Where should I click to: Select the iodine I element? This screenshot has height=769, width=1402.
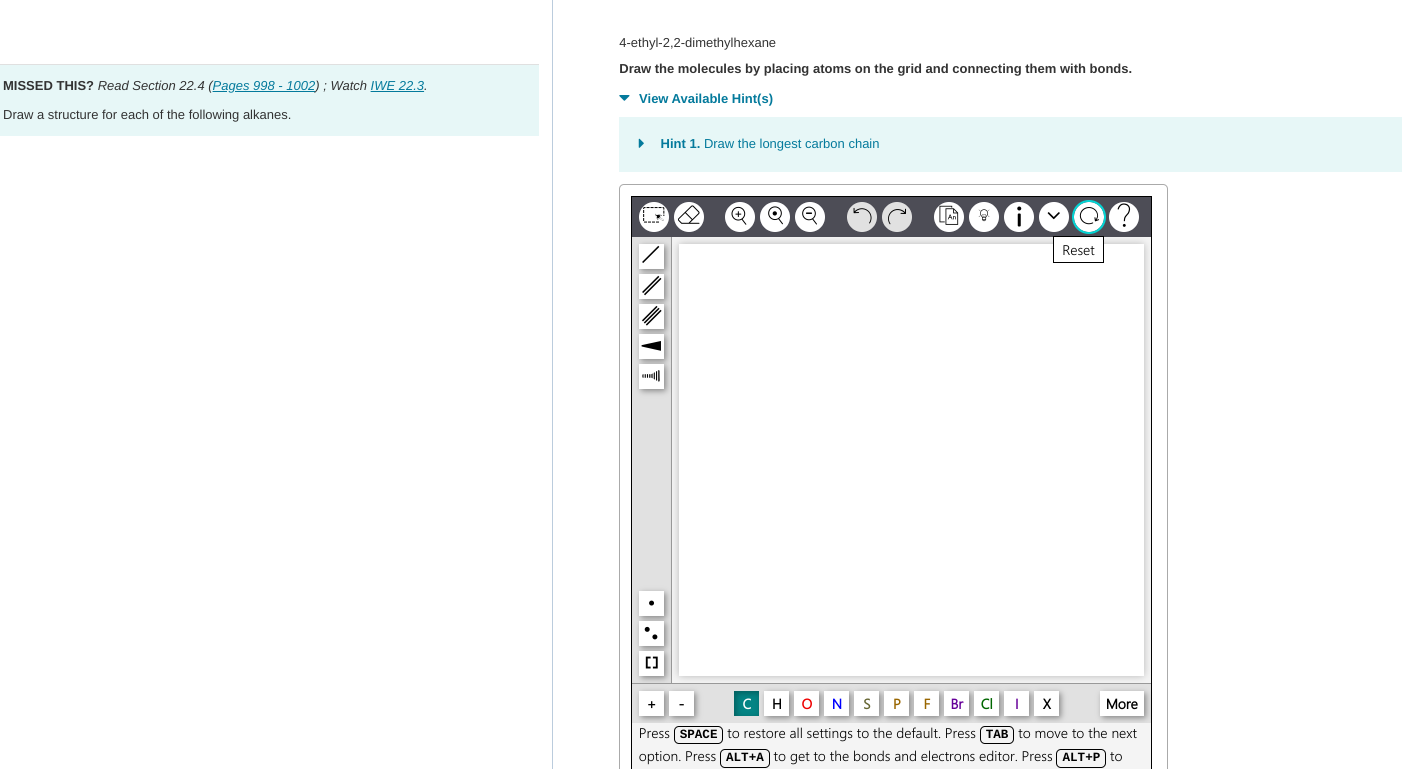(1016, 704)
